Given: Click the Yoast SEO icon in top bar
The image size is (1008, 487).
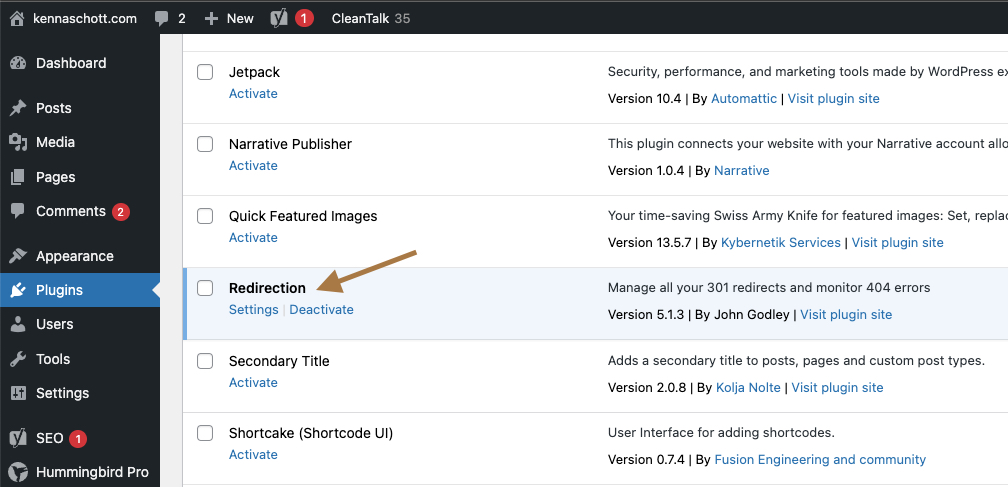Looking at the screenshot, I should [x=280, y=18].
